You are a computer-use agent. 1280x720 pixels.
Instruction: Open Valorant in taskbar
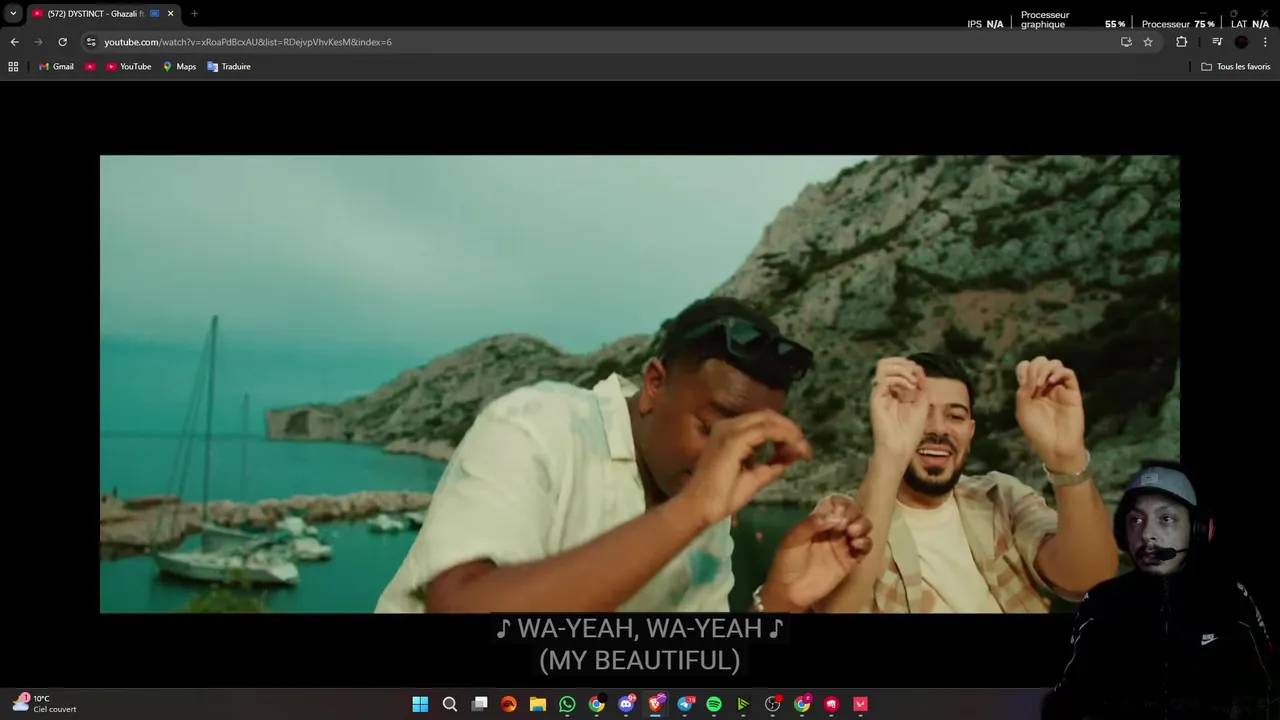coord(860,704)
